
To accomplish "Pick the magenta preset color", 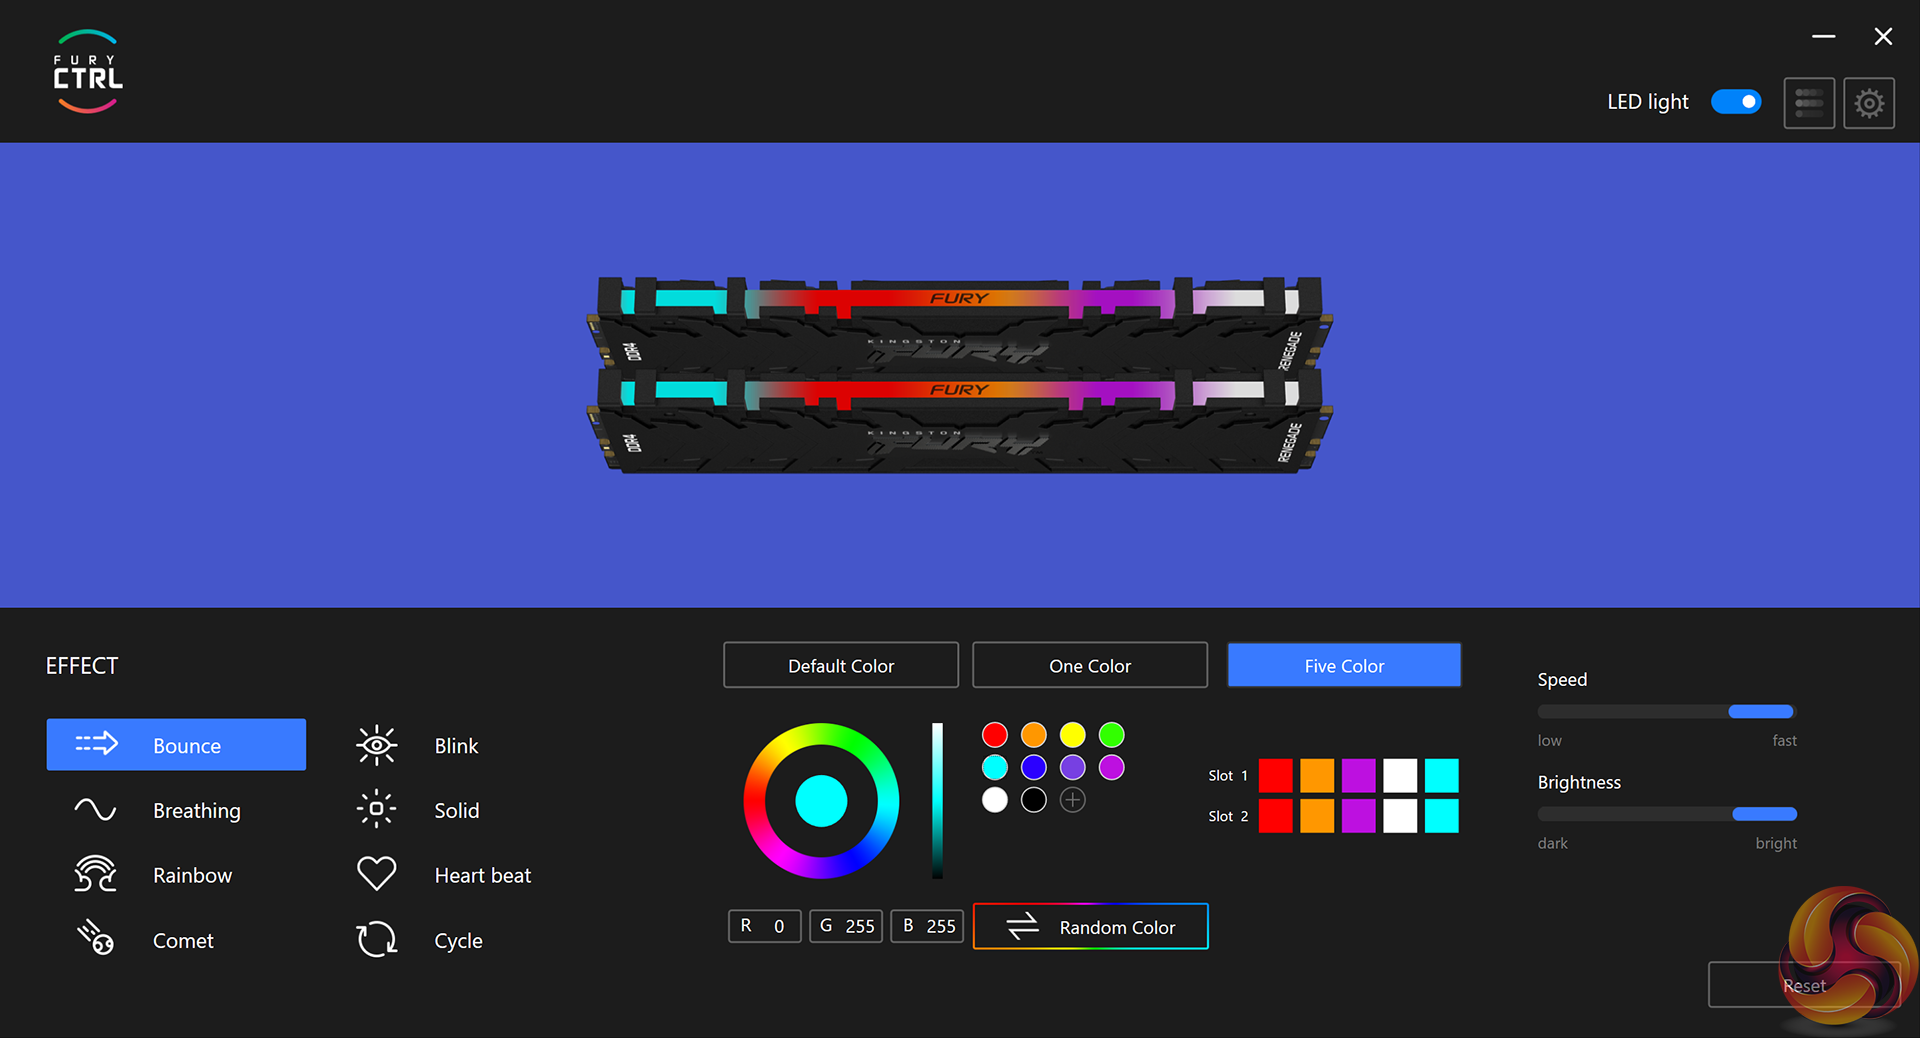I will click(1112, 768).
